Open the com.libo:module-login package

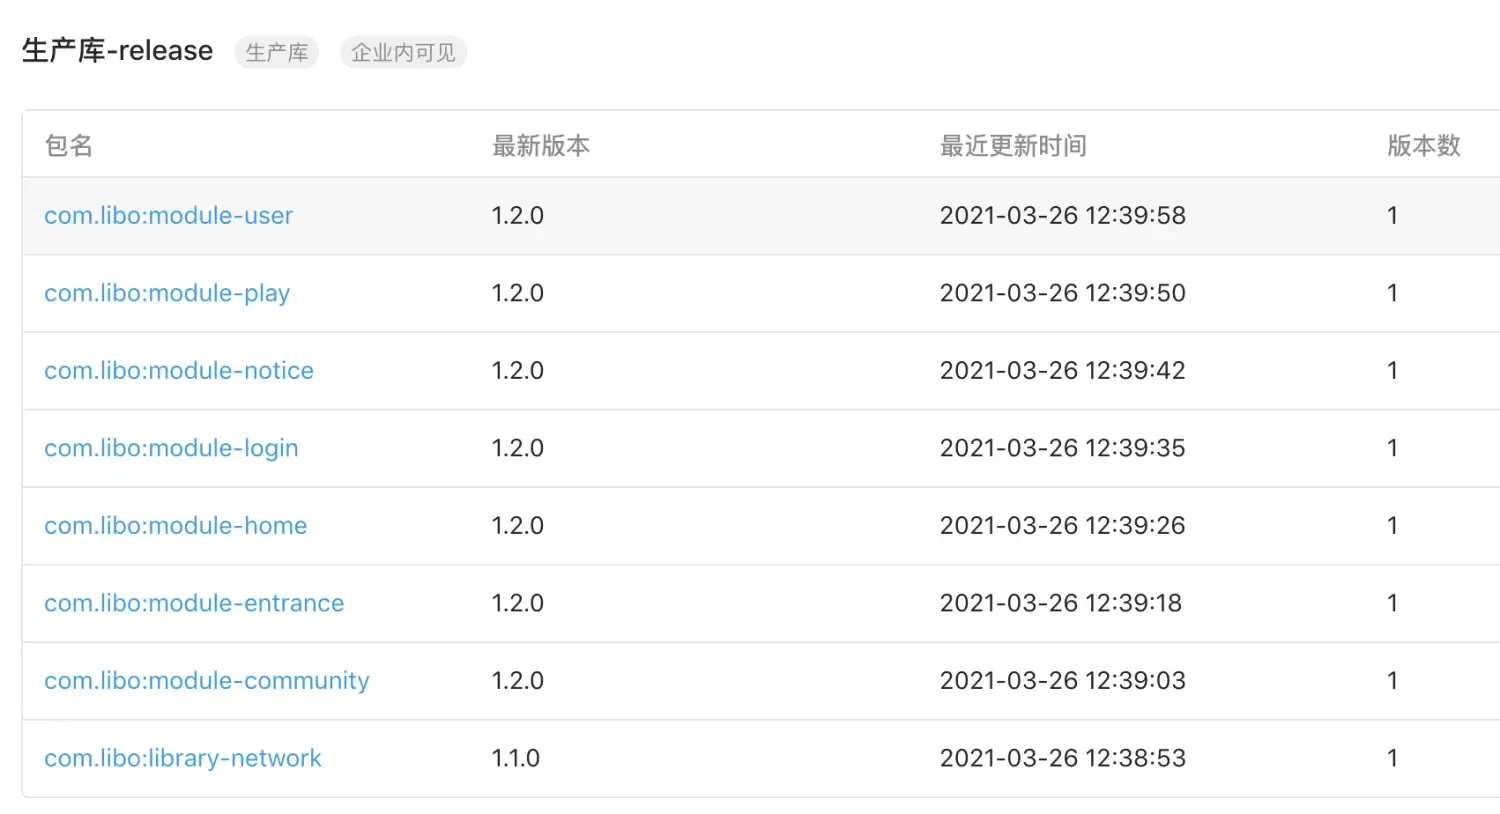tap(171, 448)
